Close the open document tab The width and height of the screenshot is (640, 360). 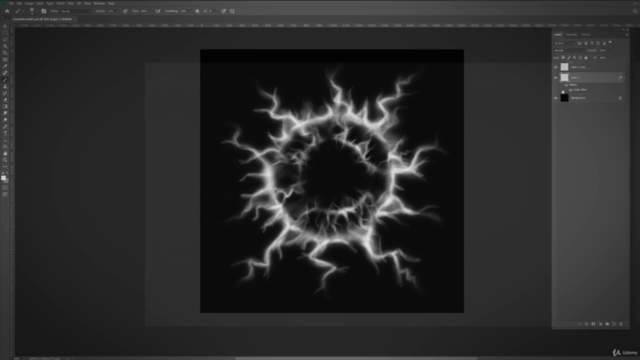(x=74, y=19)
